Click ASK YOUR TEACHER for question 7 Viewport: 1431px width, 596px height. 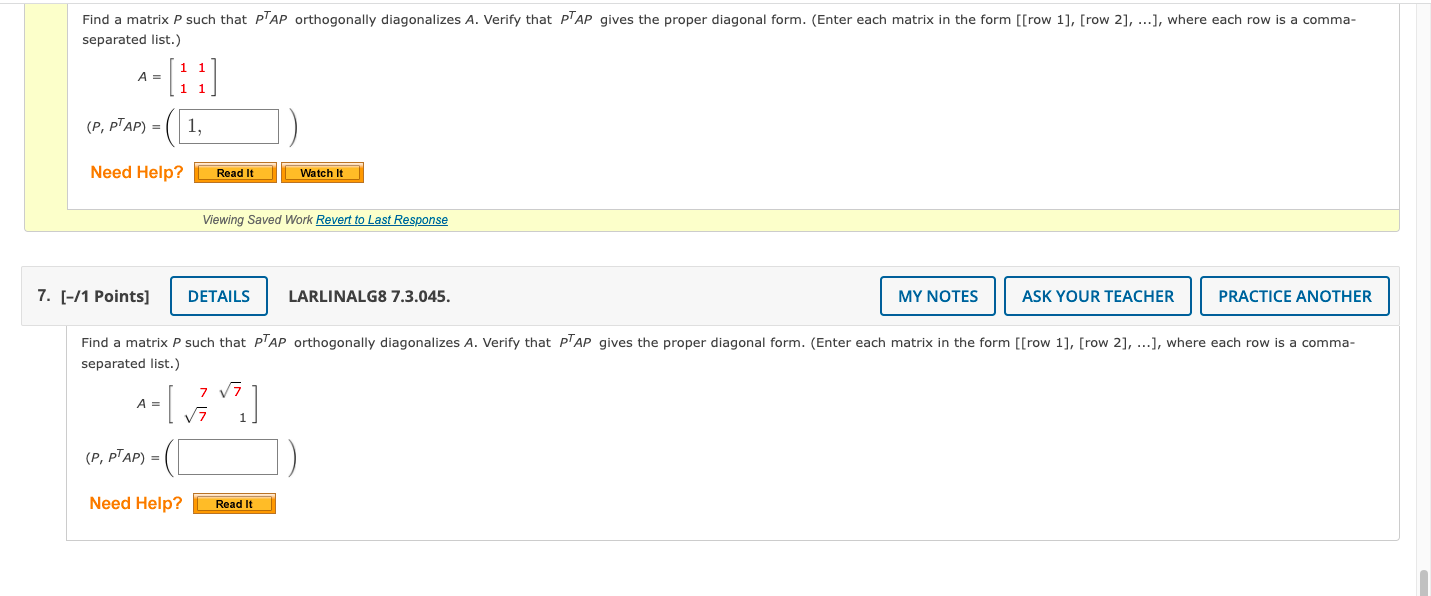coord(1097,295)
